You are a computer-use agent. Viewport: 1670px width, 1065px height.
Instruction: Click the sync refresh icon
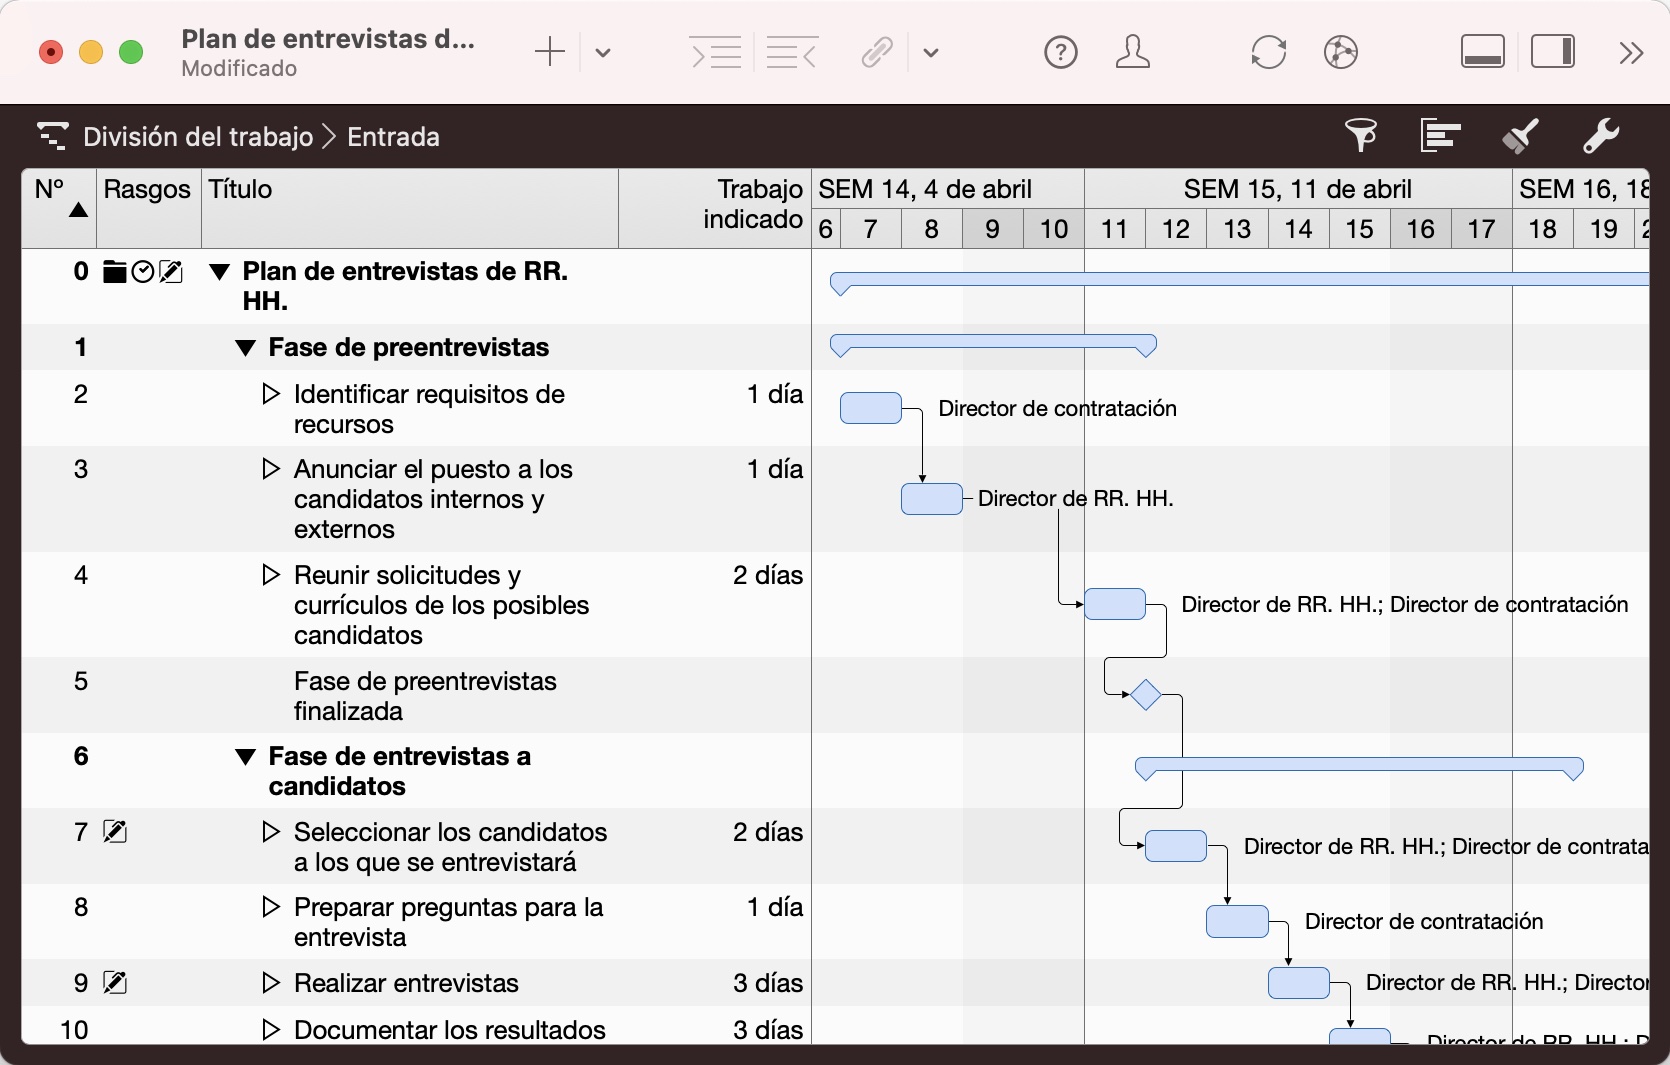1268,52
